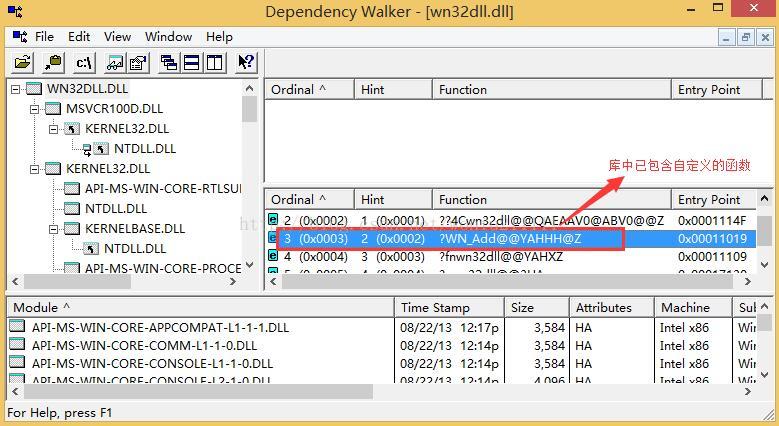Select the ?WN_Add@@YAHHH@Z export row
Image resolution: width=779 pixels, height=426 pixels.
(x=512, y=239)
